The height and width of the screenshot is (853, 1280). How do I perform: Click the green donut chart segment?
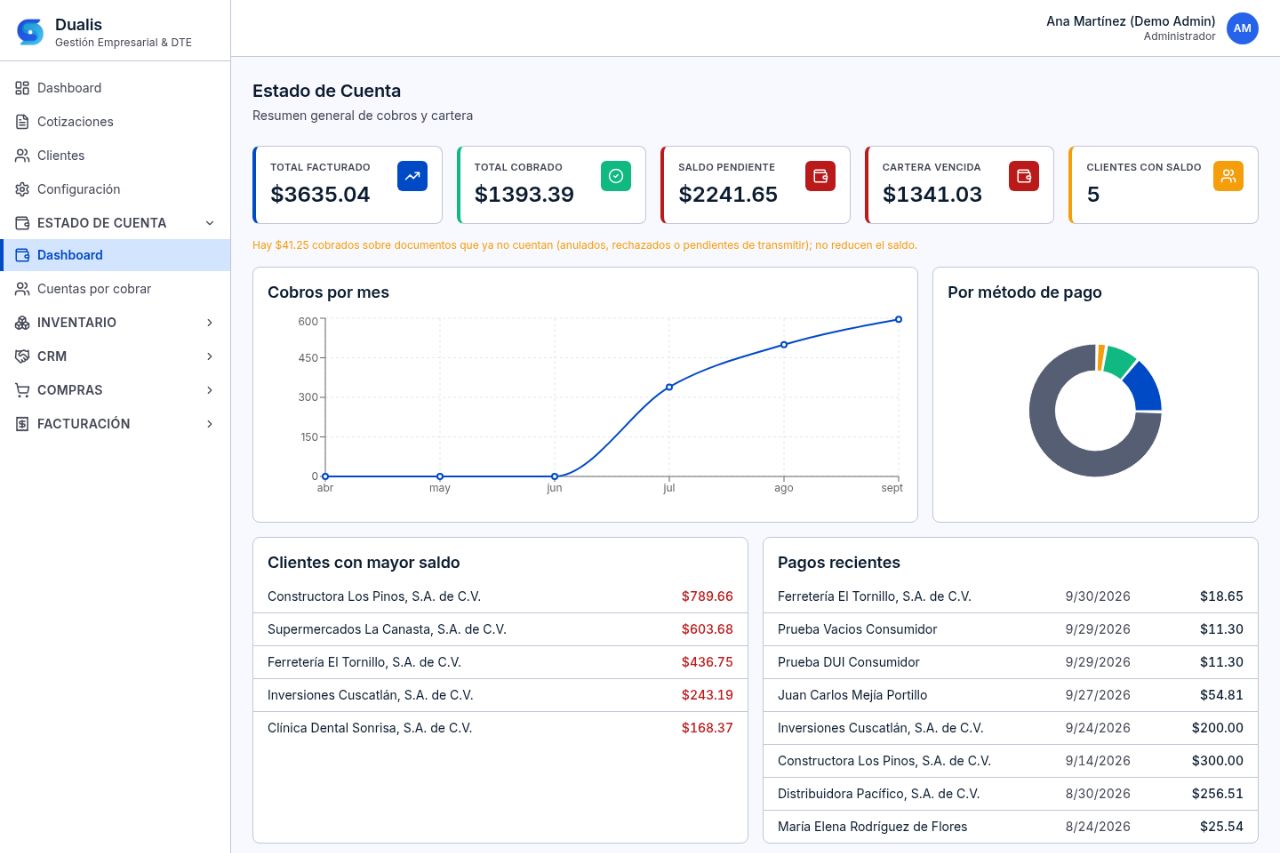pos(1118,360)
